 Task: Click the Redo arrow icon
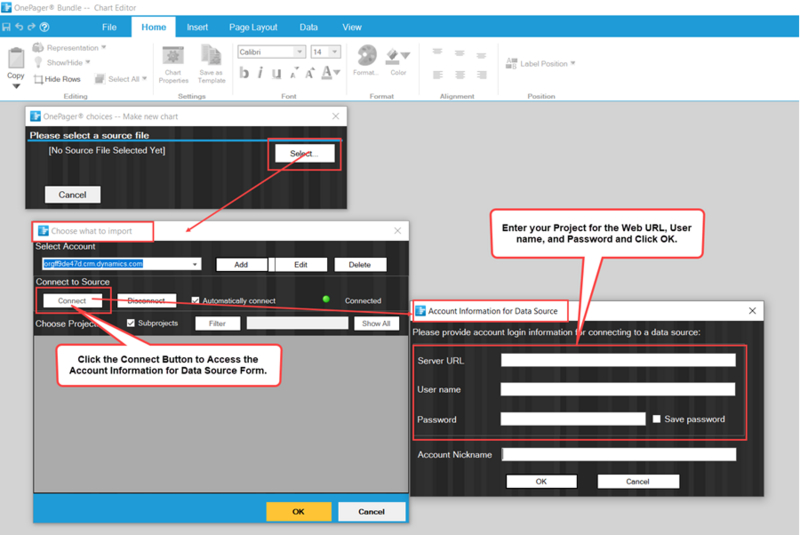[x=32, y=27]
